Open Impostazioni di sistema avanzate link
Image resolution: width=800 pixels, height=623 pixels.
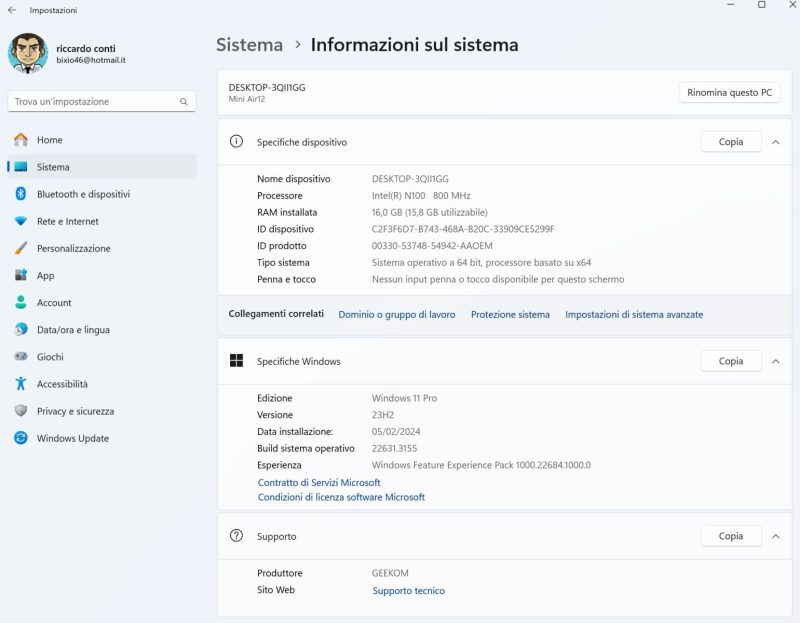click(x=634, y=314)
